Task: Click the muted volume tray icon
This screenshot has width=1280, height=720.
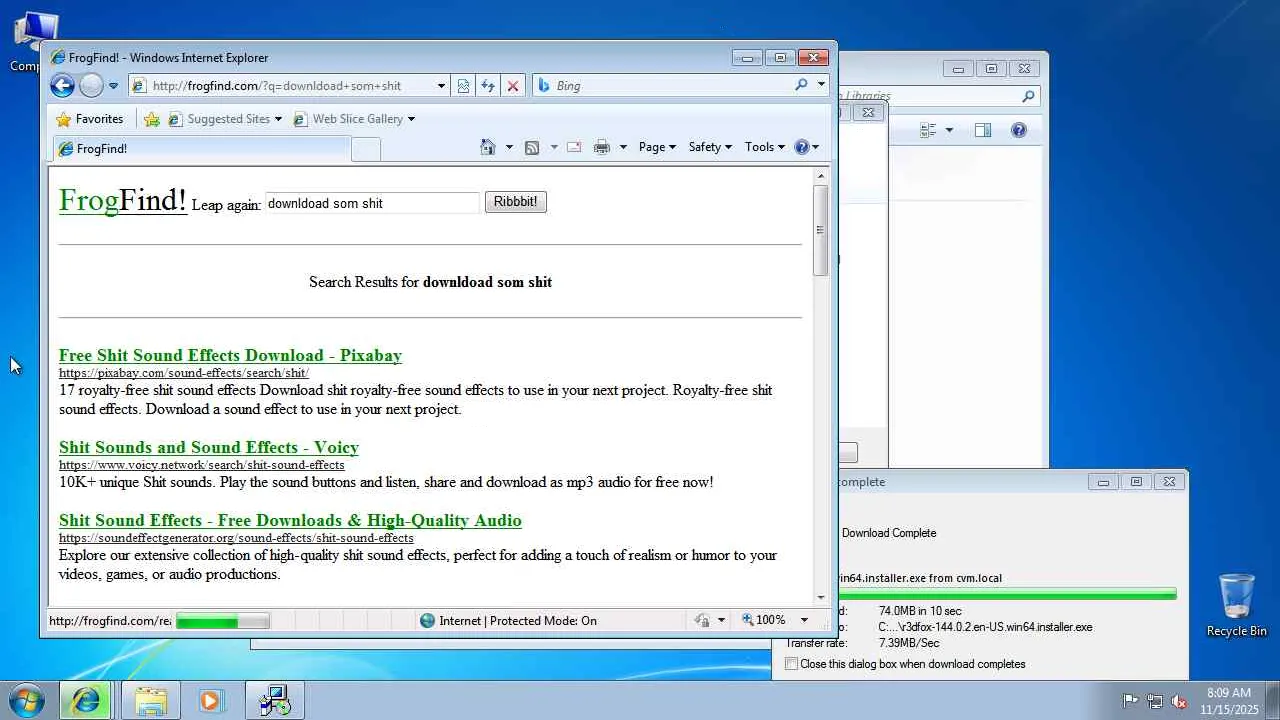Action: [x=1180, y=701]
